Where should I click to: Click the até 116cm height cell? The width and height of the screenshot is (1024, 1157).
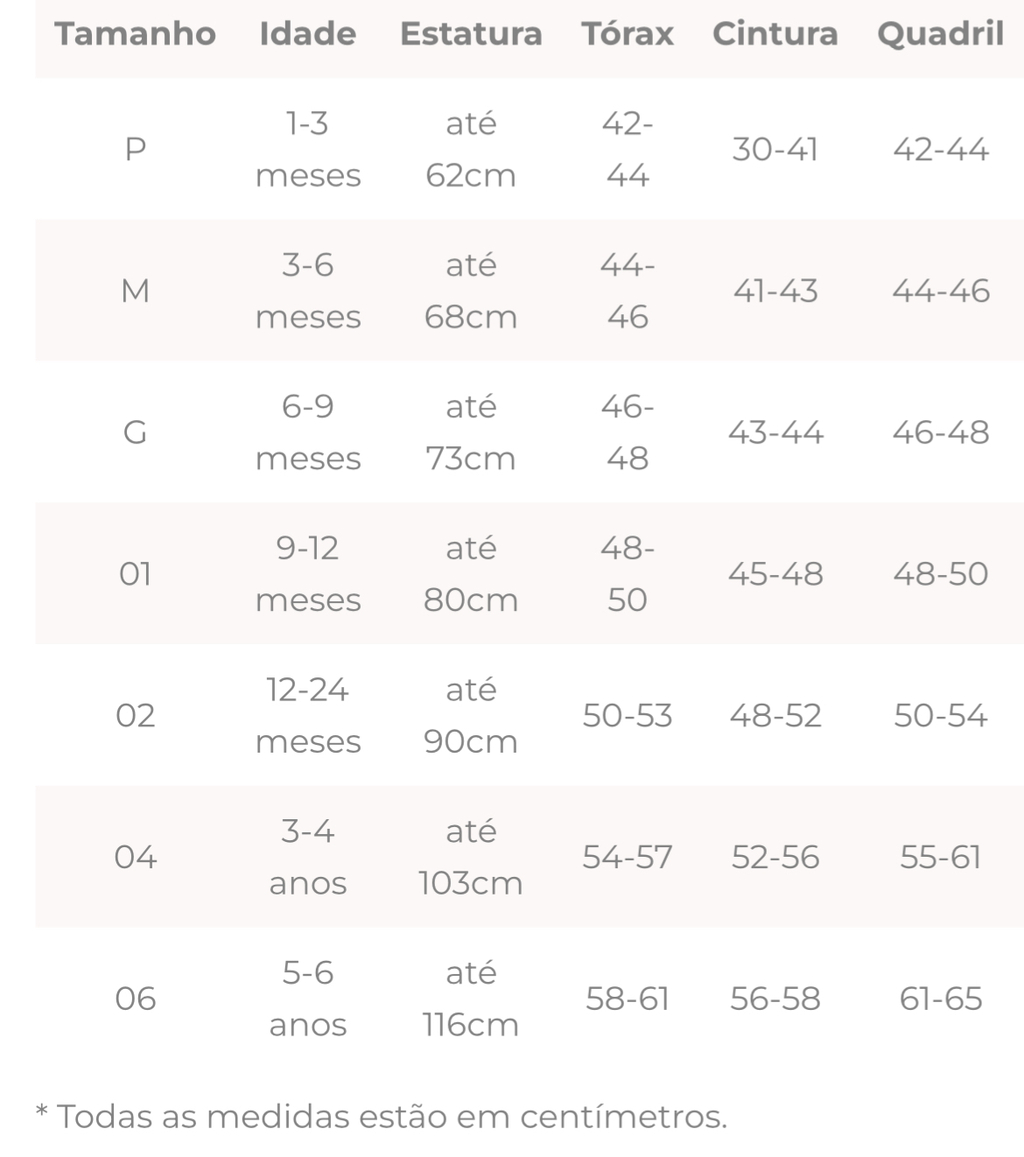pos(471,999)
